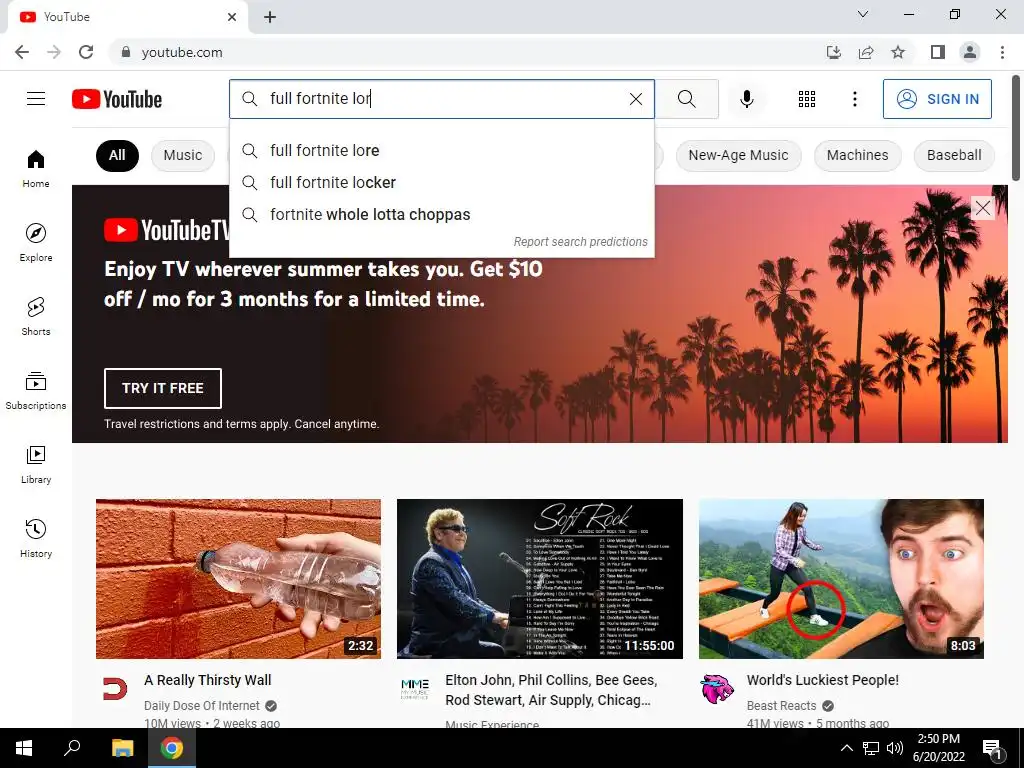Open File Explorer from the taskbar

click(122, 748)
